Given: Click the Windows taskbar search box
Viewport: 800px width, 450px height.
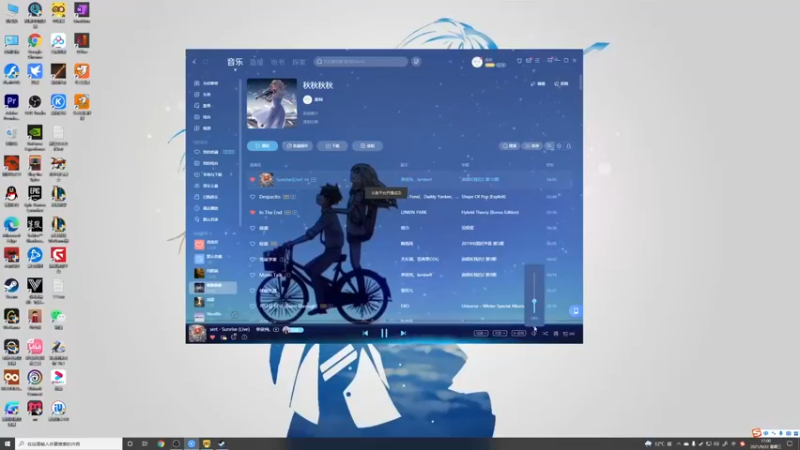Looking at the screenshot, I should [x=69, y=444].
